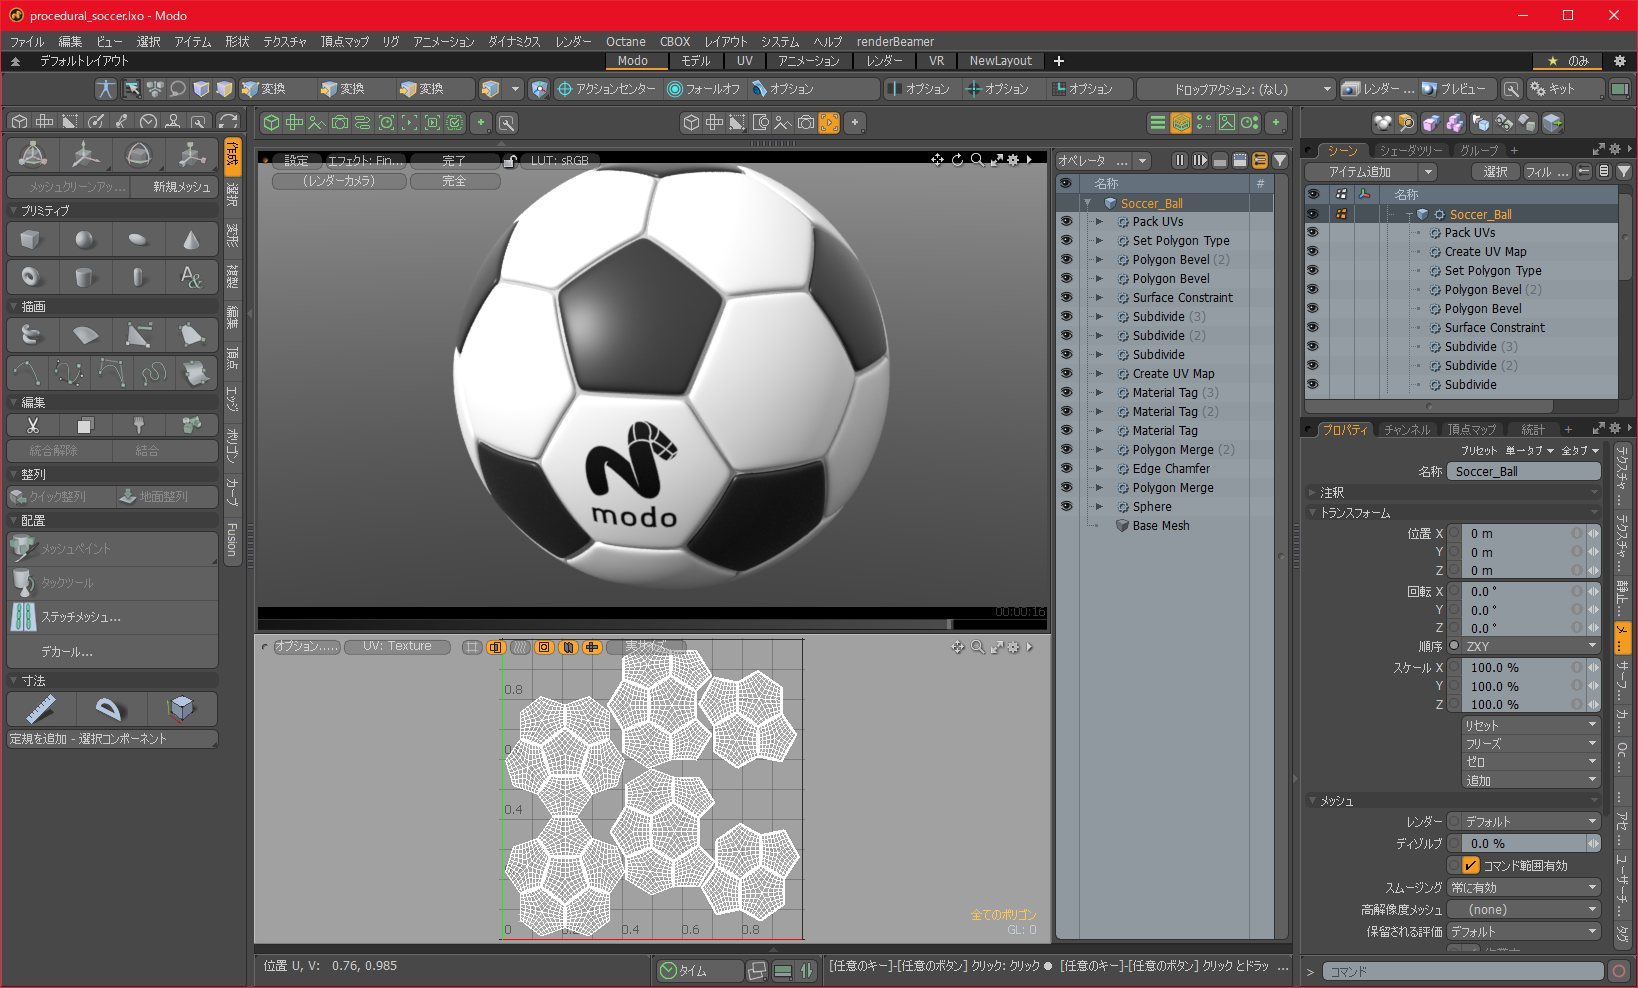1638x988 pixels.
Task: Select the Ellipsoid primitive tool
Action: click(x=138, y=240)
